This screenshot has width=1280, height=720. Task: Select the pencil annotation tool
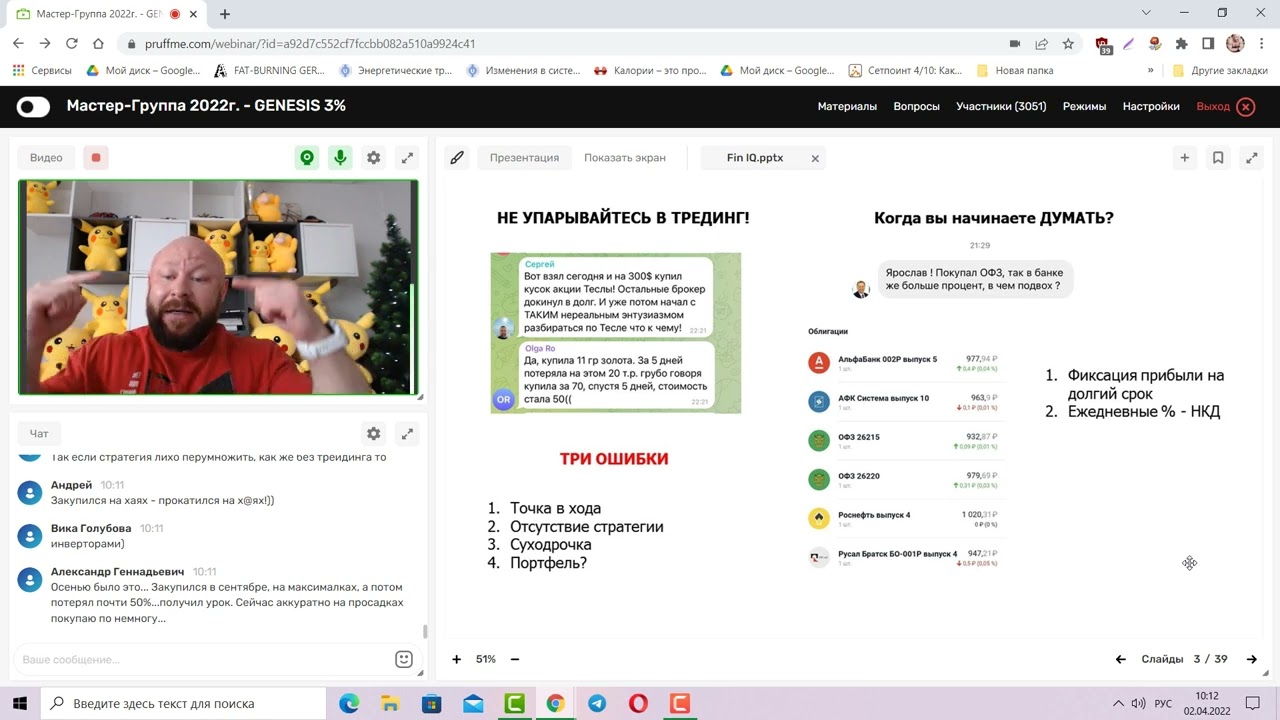(x=456, y=157)
